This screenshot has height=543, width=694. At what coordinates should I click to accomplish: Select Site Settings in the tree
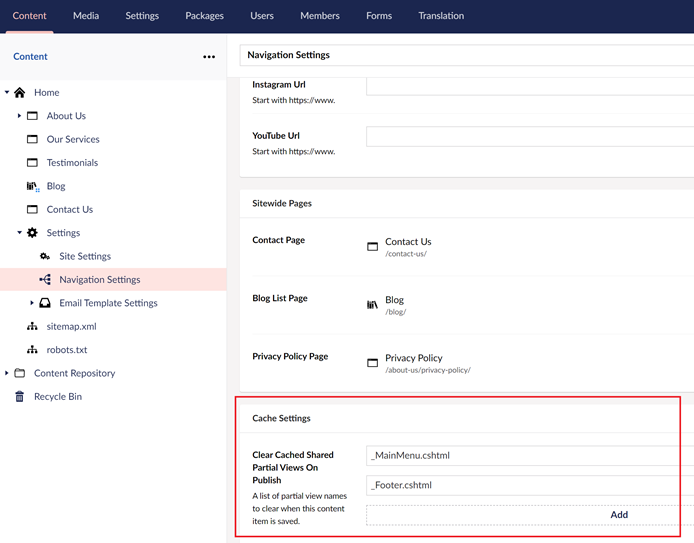[x=85, y=256]
